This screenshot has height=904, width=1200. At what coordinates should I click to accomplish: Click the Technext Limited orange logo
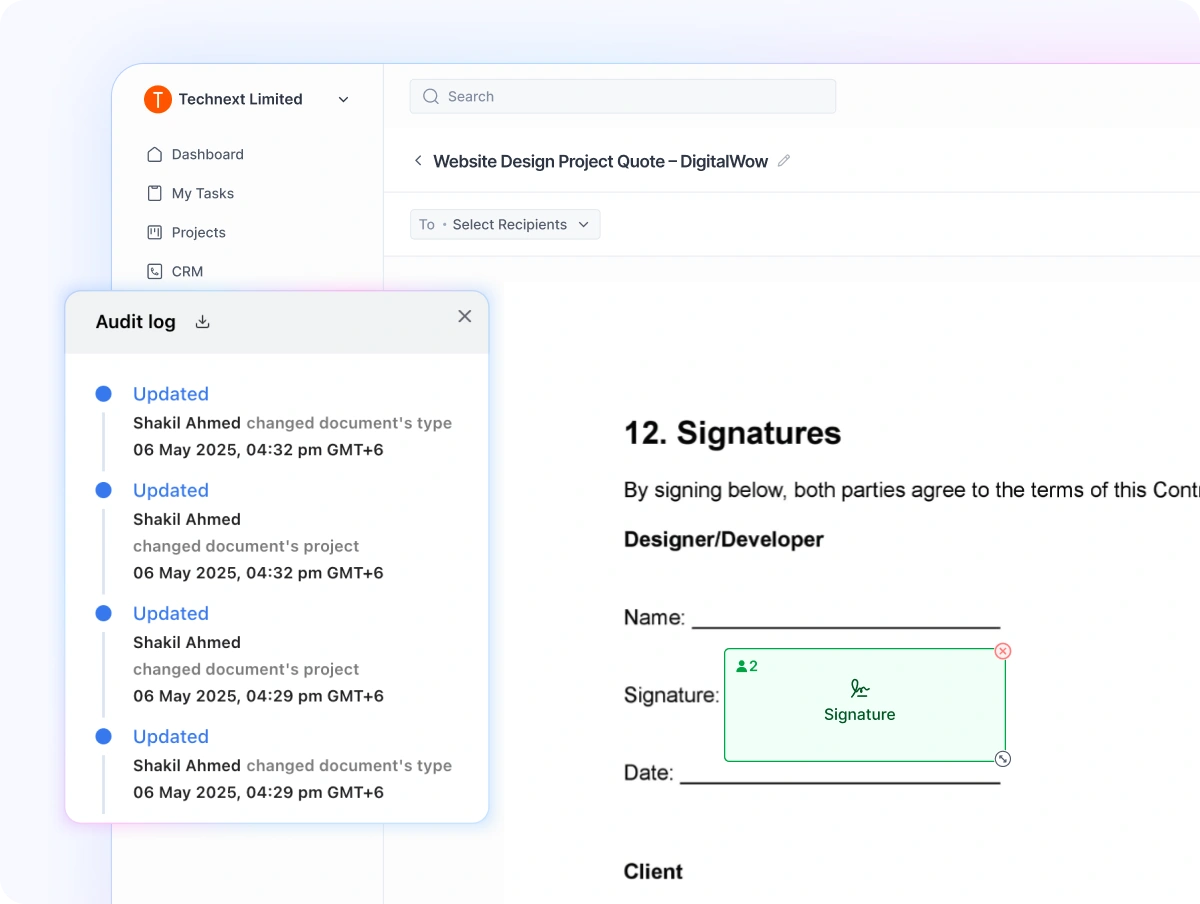pyautogui.click(x=158, y=99)
